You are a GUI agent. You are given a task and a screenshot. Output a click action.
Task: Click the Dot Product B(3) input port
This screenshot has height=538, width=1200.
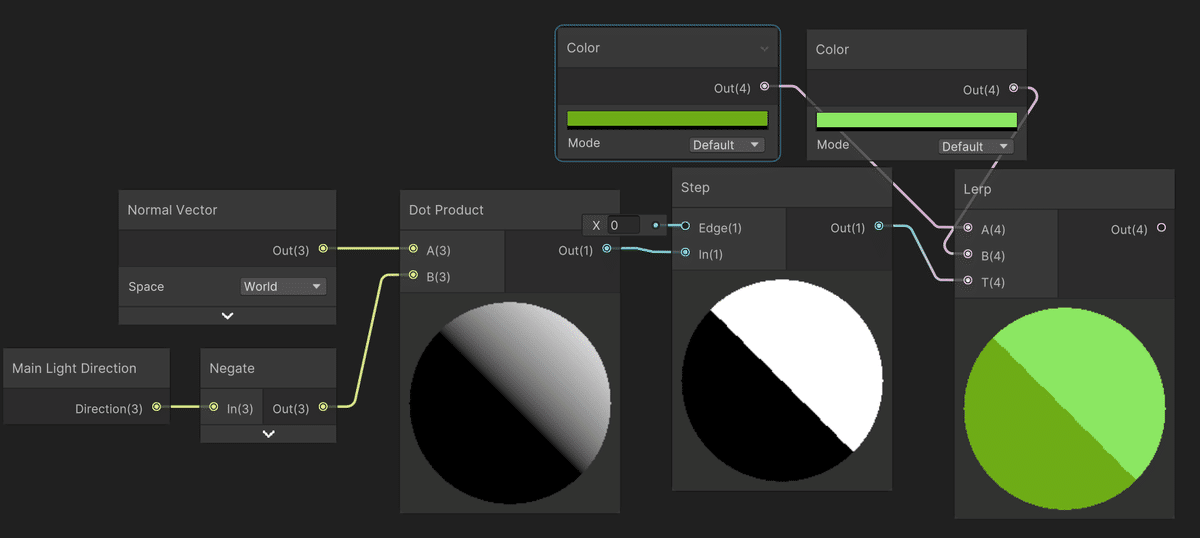(x=413, y=275)
